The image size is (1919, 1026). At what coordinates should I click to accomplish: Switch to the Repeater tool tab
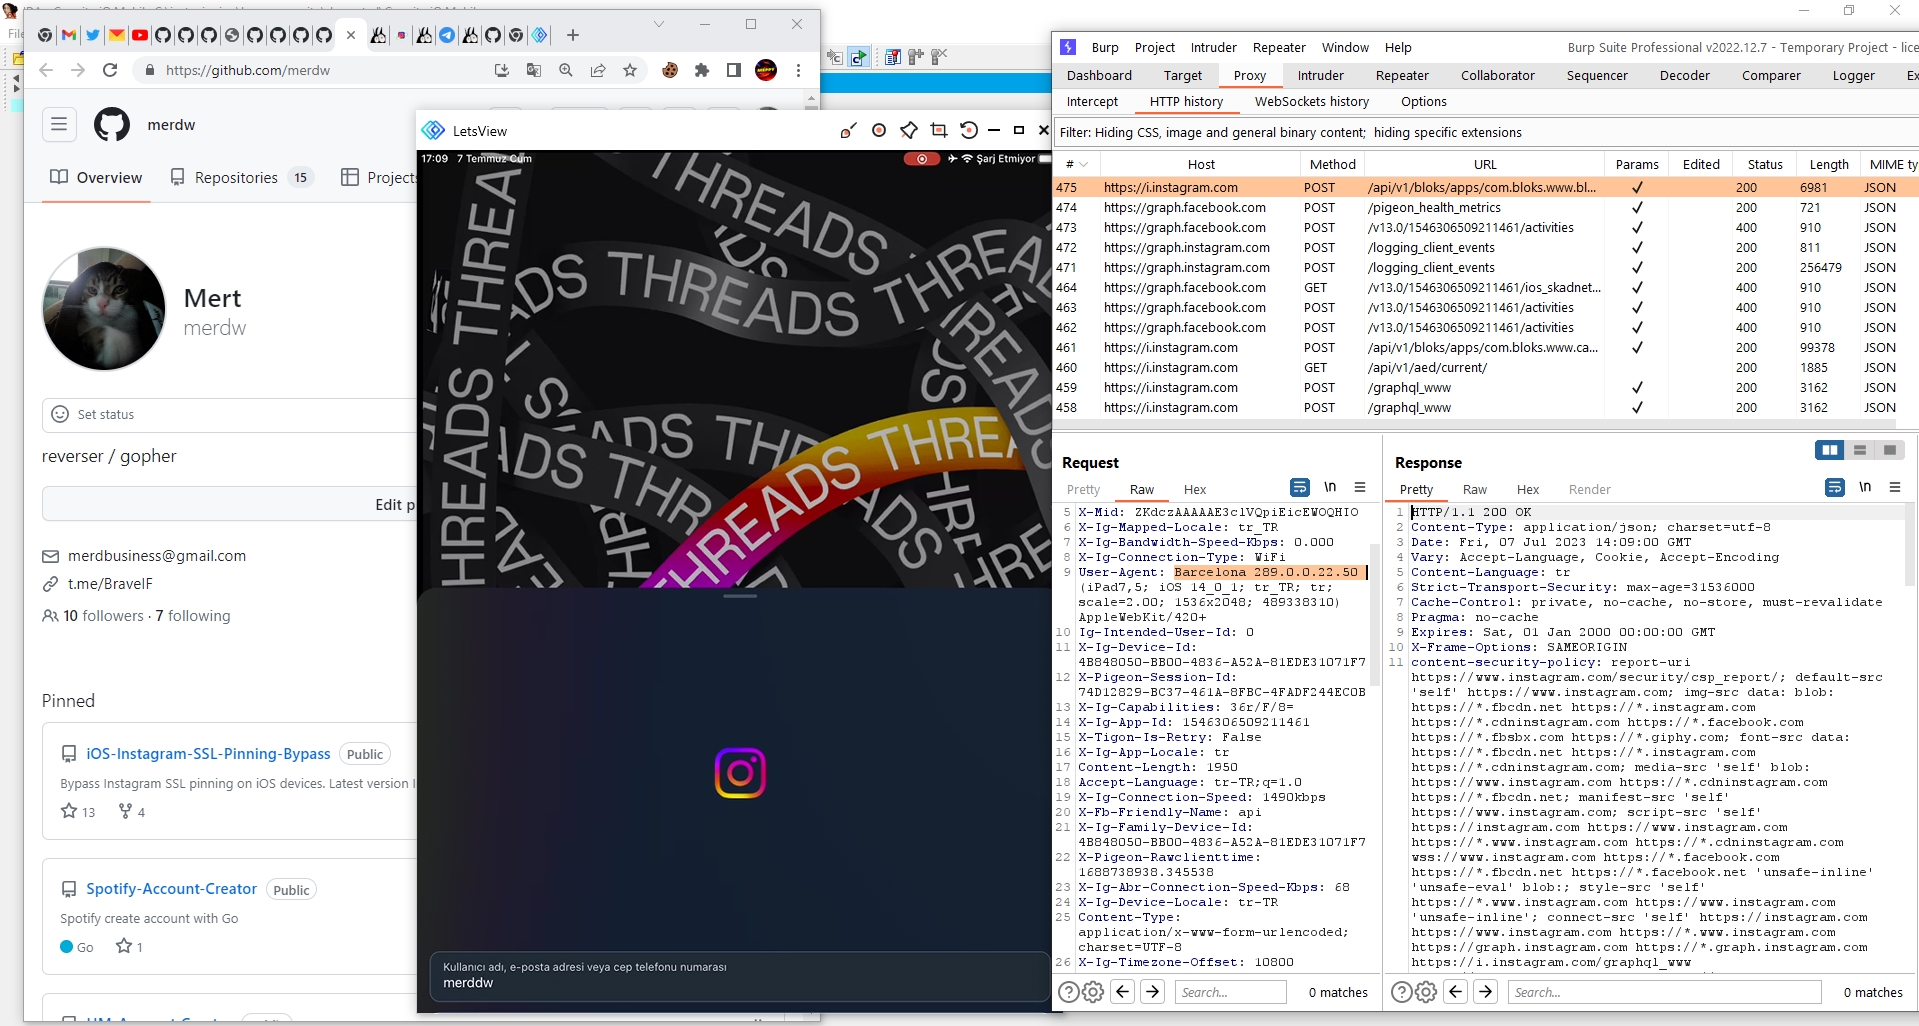click(1402, 75)
